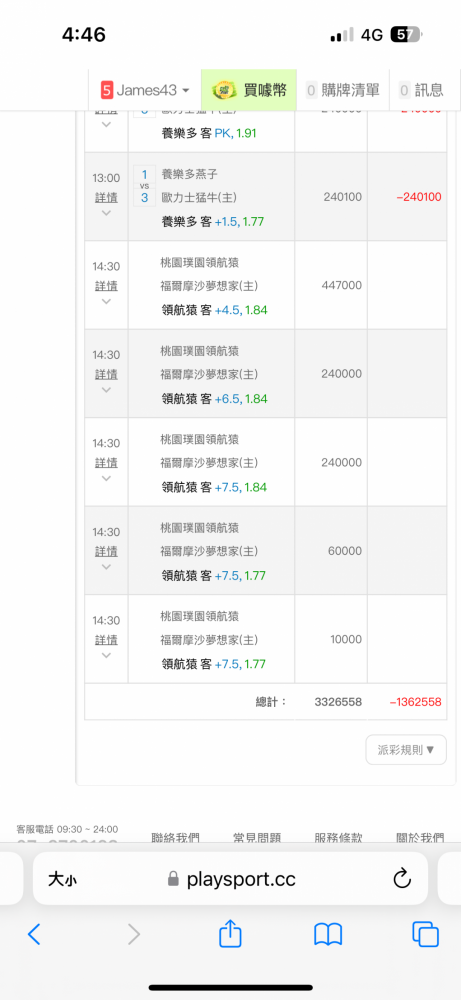Open 詳情 for the 60000 bet row
461x1000 pixels.
click(x=106, y=551)
